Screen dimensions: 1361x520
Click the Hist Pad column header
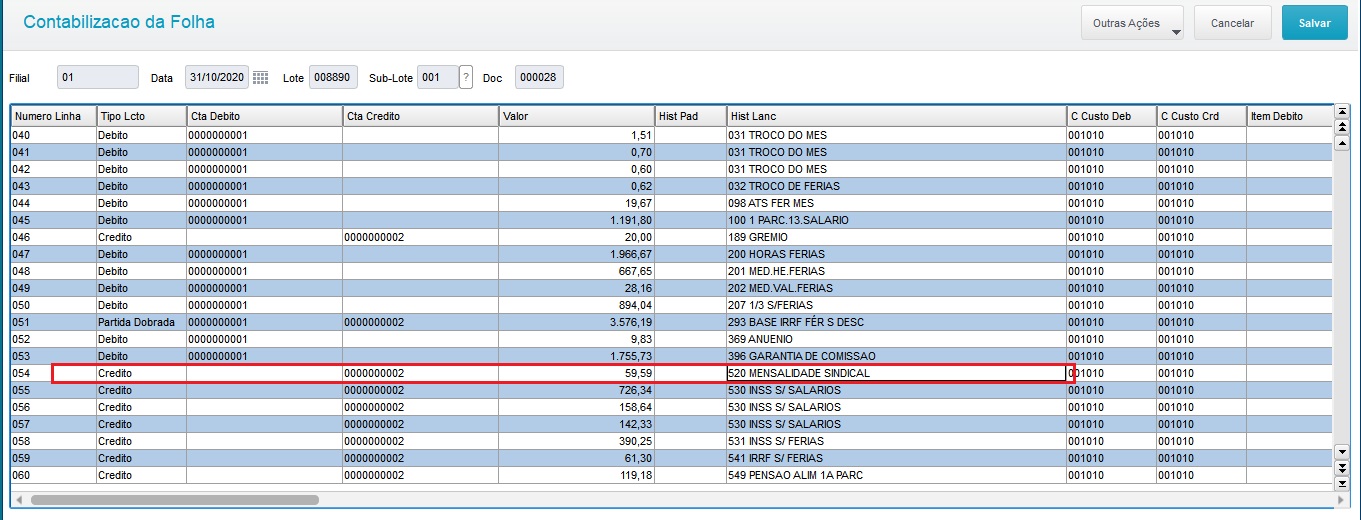(x=691, y=116)
